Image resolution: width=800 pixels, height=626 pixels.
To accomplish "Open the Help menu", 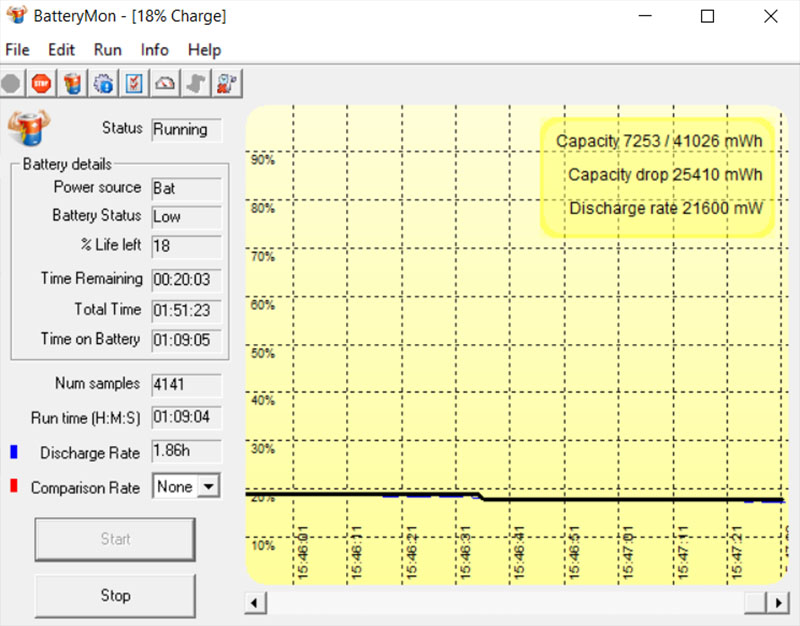I will point(205,50).
